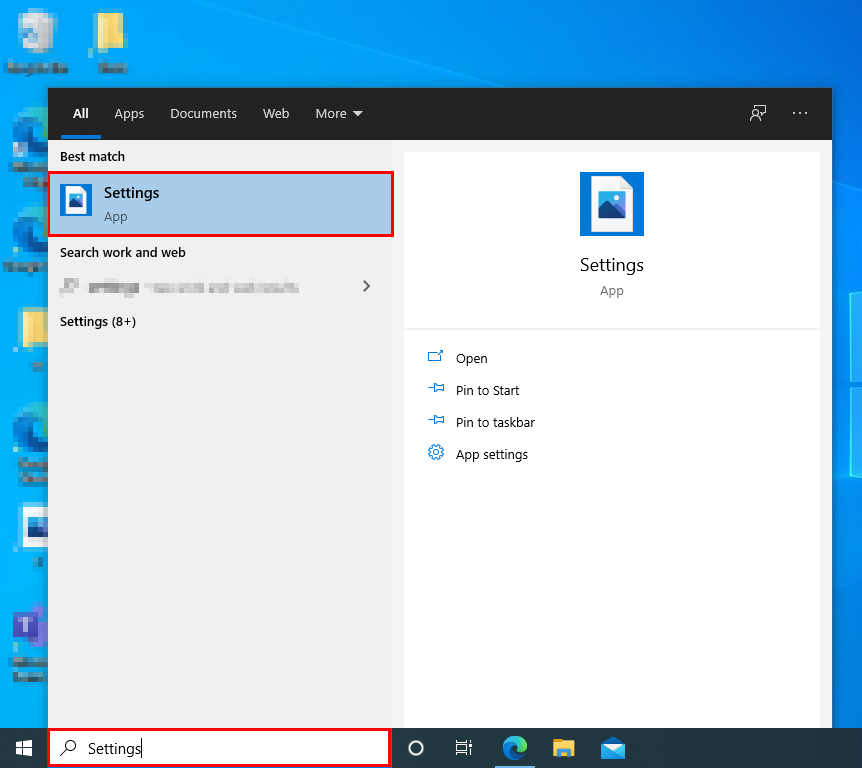
Task: Click the large Settings app icon in preview pane
Action: point(612,204)
